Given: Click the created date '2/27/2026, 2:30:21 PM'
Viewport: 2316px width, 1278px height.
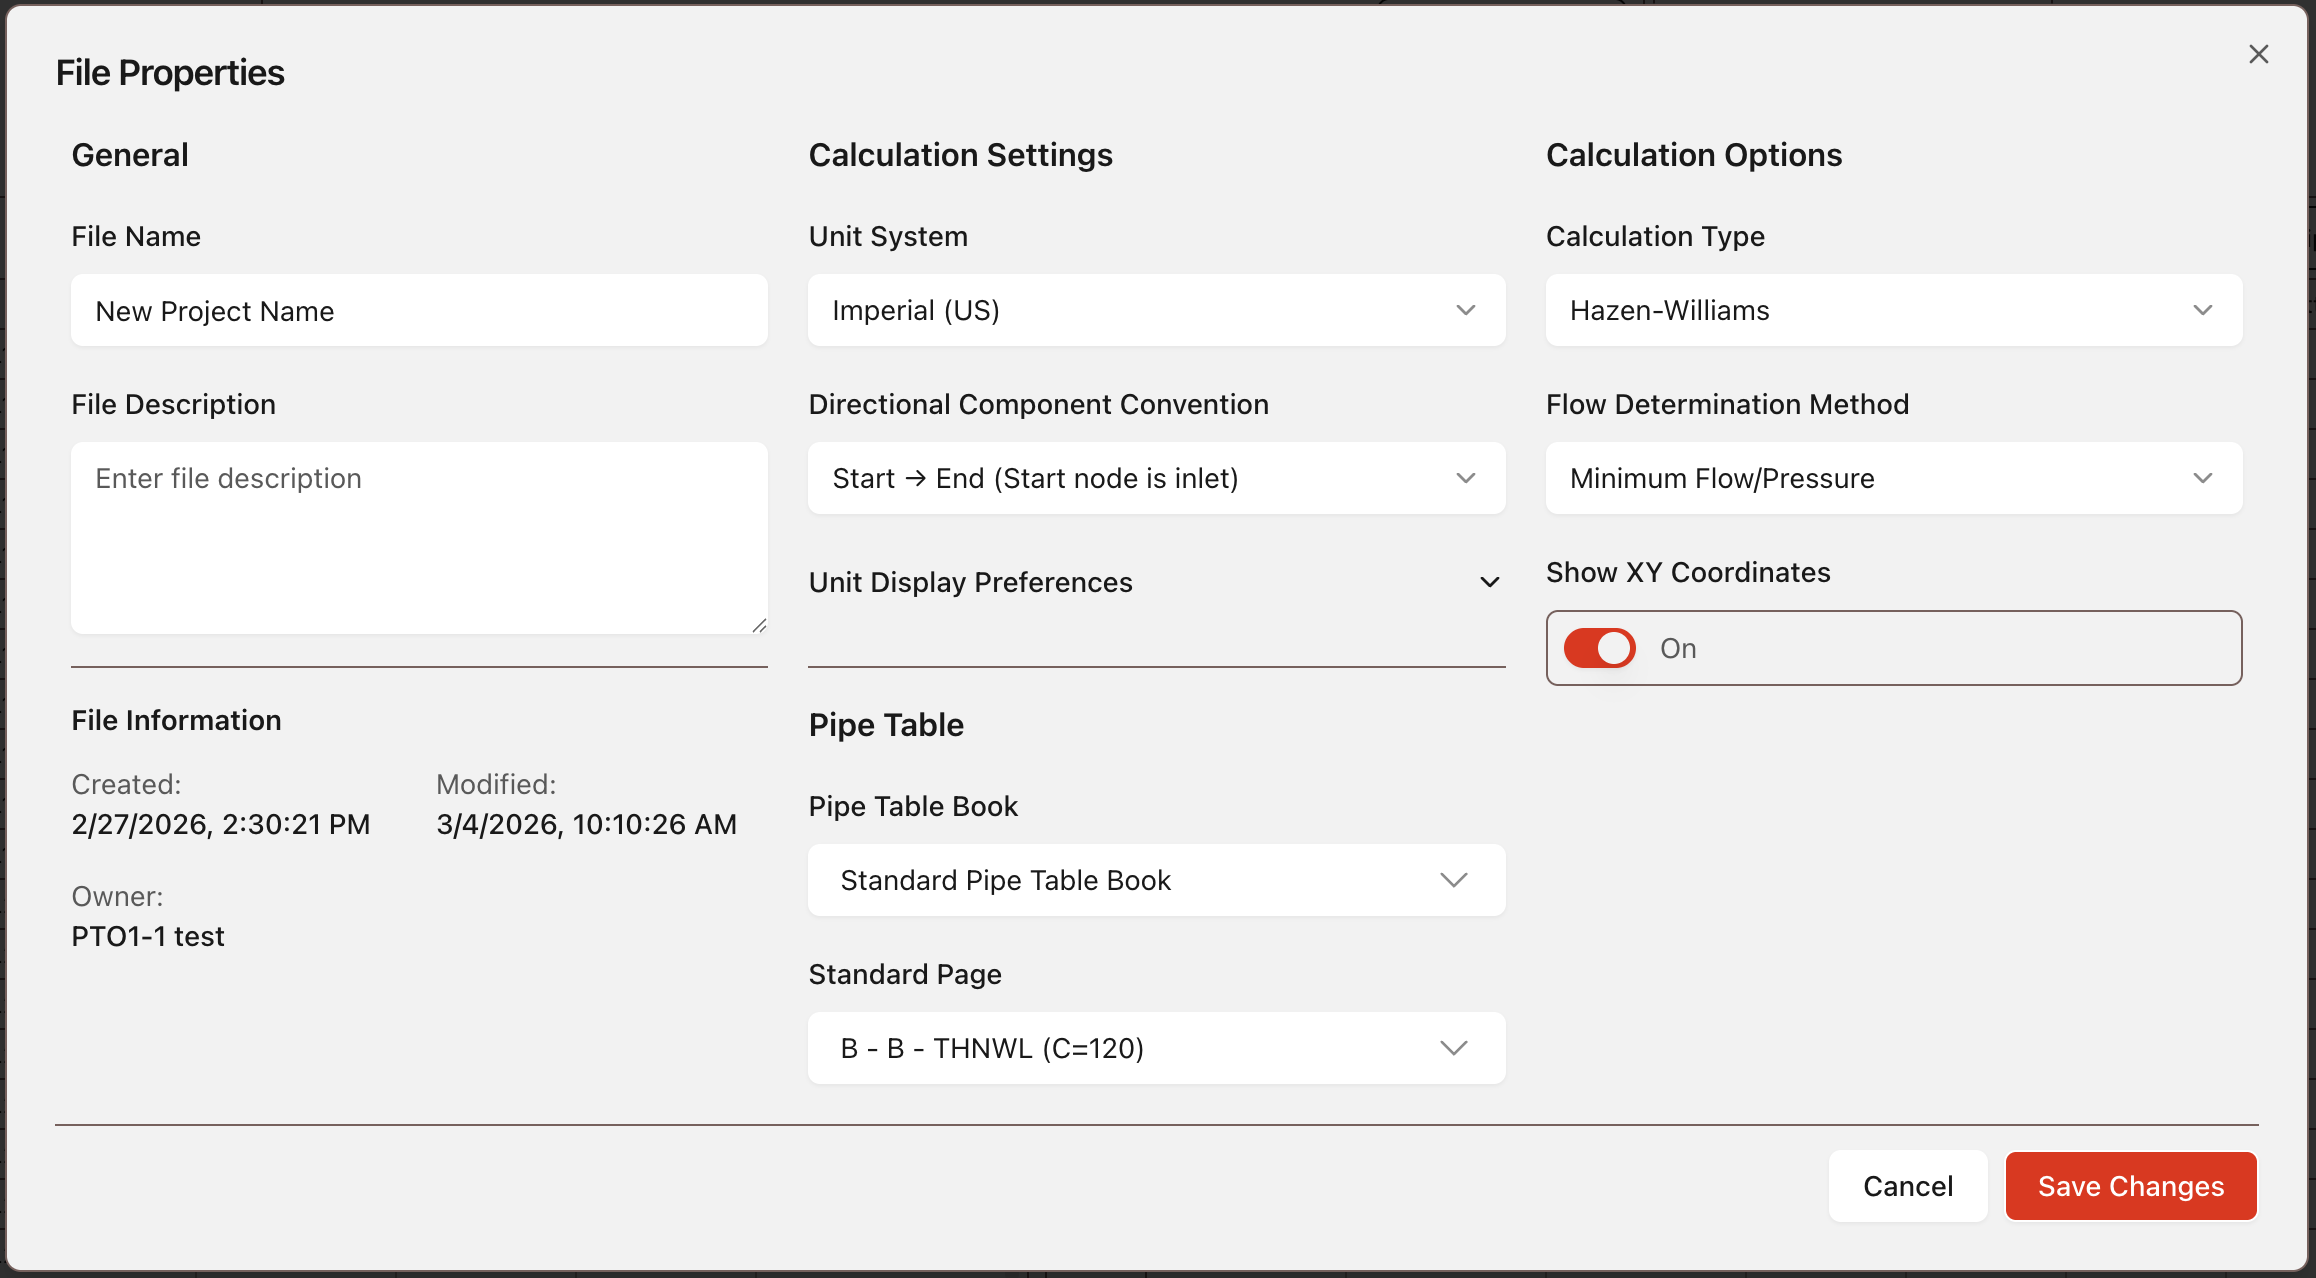Looking at the screenshot, I should pos(220,824).
